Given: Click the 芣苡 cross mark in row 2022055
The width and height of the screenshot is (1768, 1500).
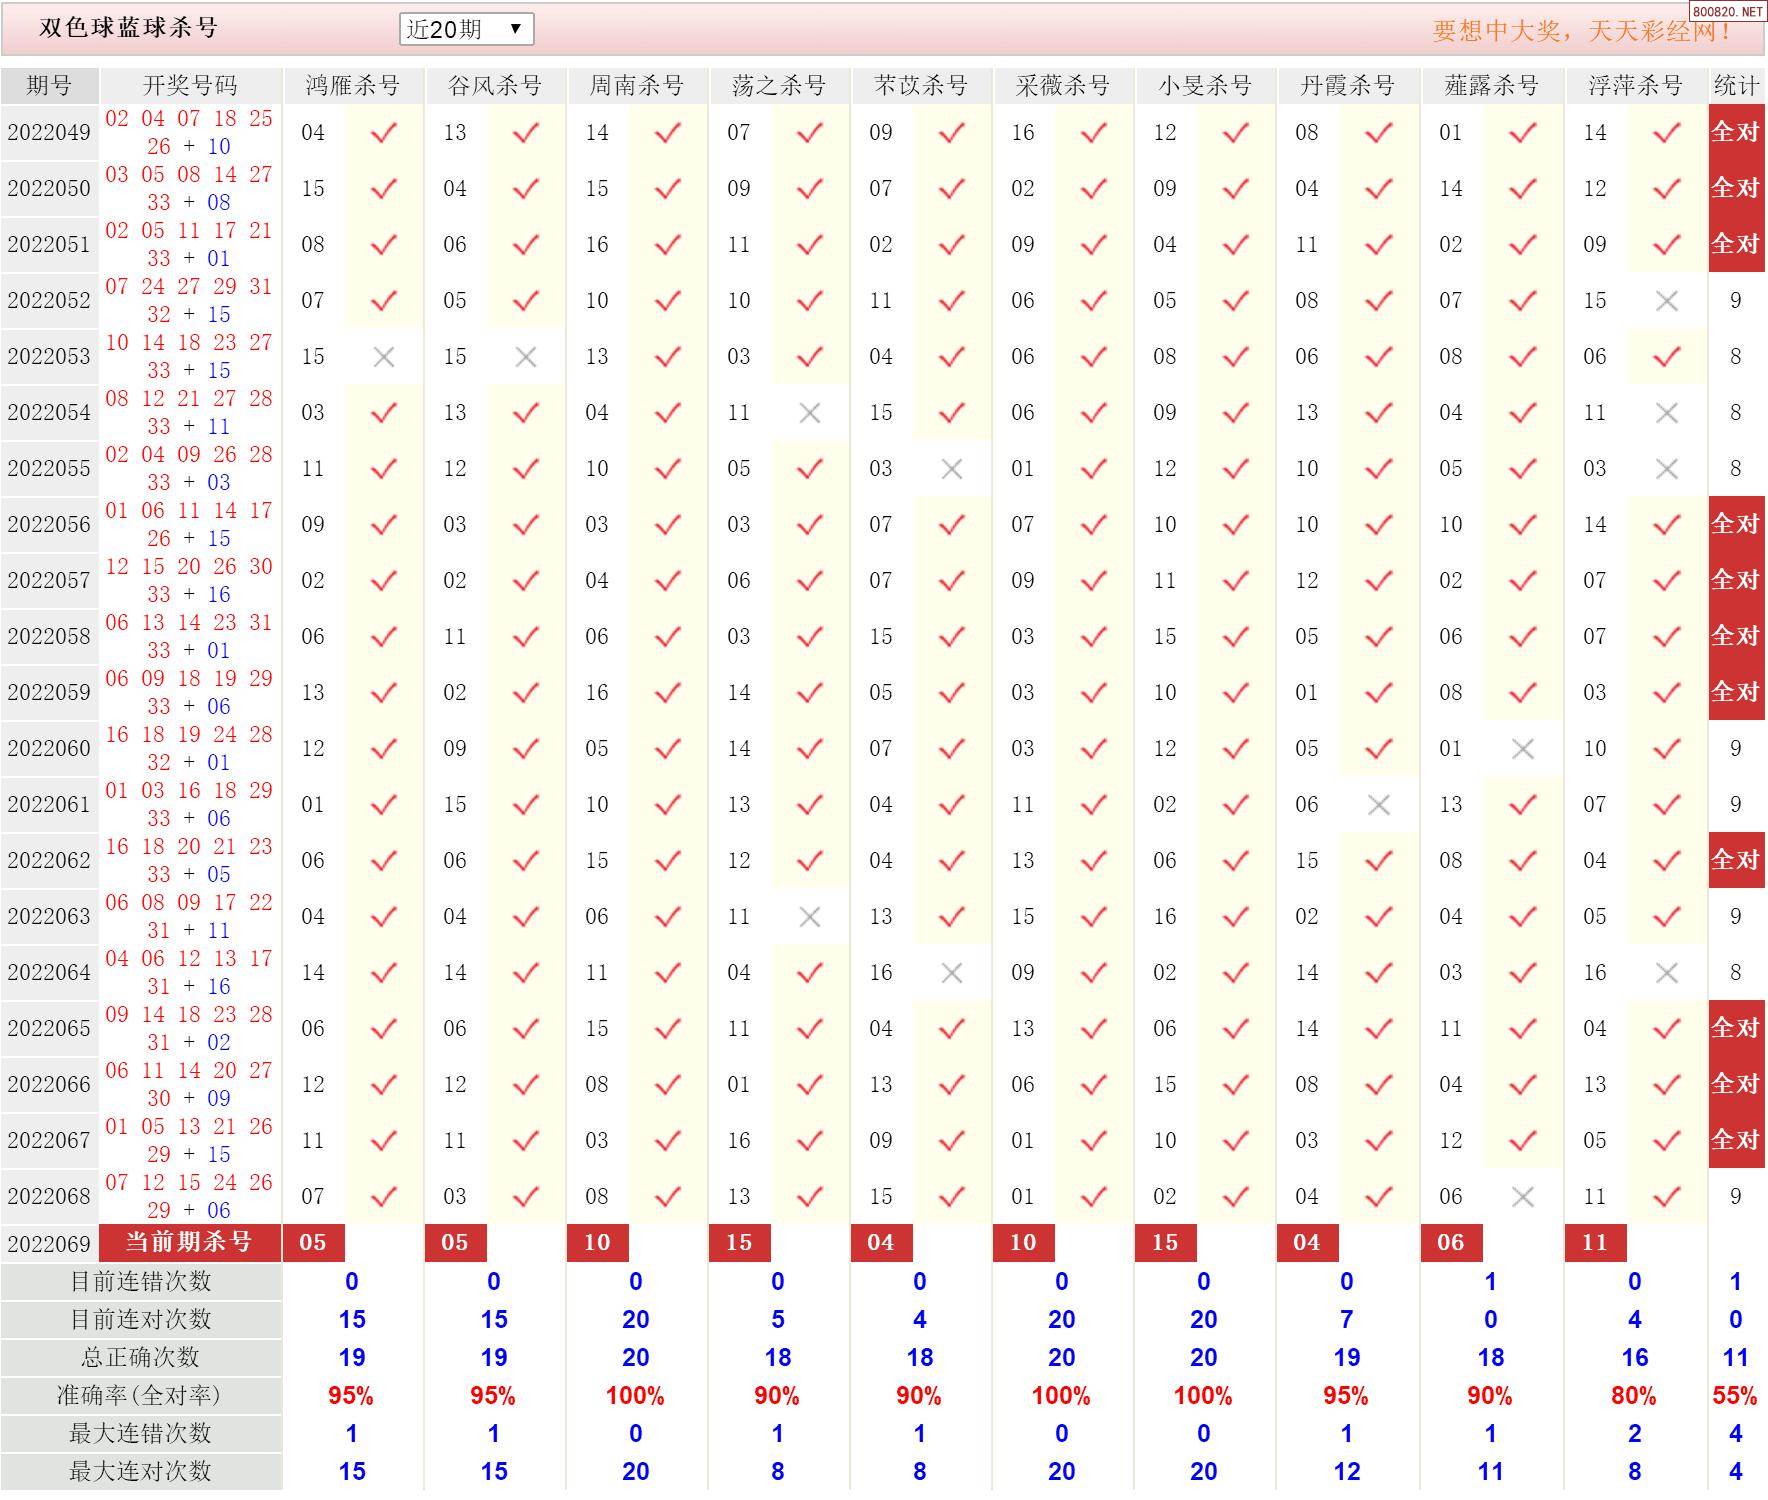Looking at the screenshot, I should pyautogui.click(x=952, y=469).
